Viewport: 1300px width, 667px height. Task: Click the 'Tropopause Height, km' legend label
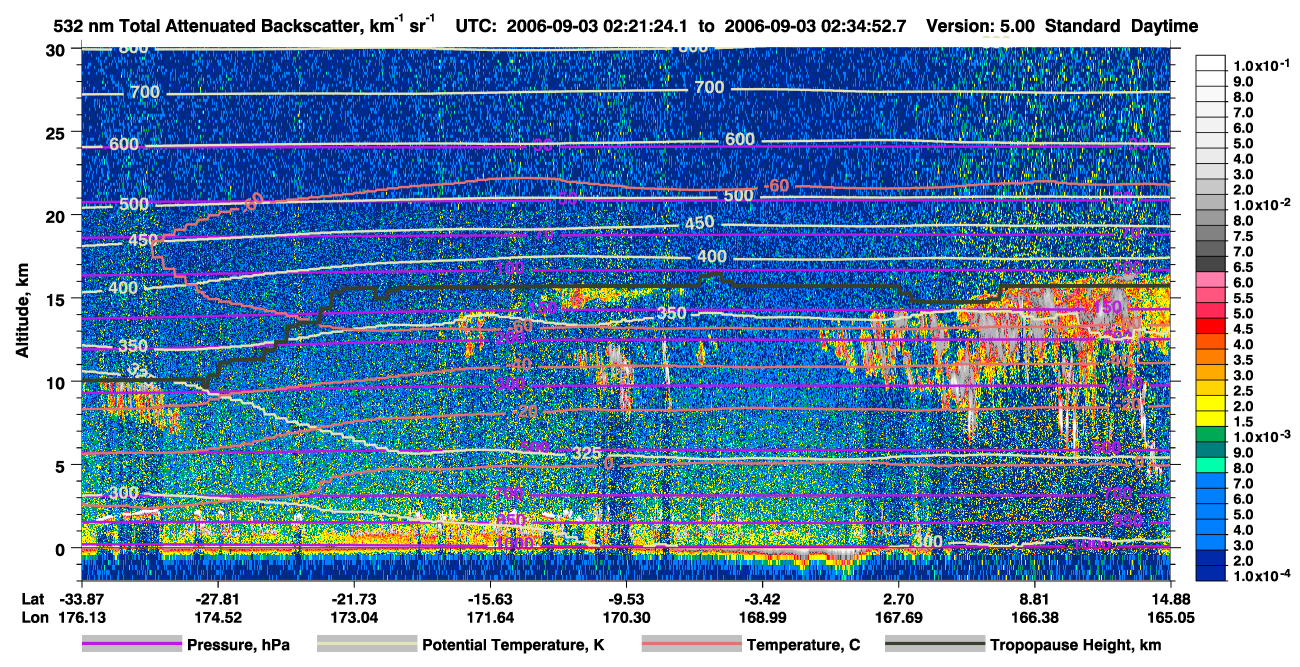1075,646
